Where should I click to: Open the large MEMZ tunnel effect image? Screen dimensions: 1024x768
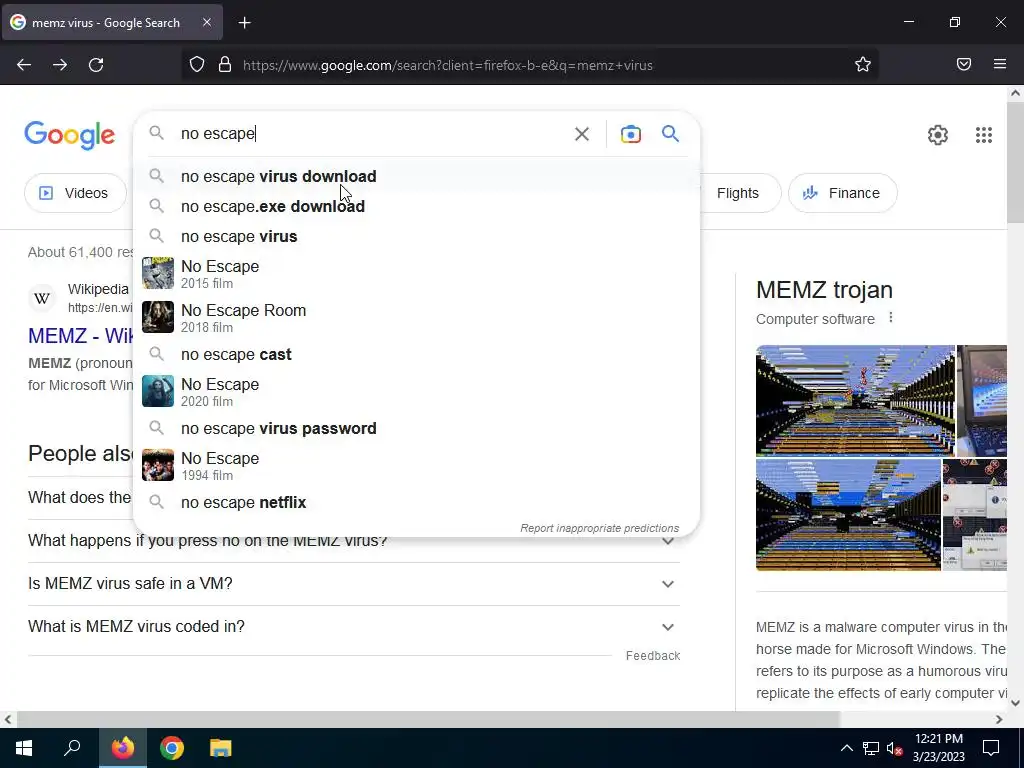855,400
